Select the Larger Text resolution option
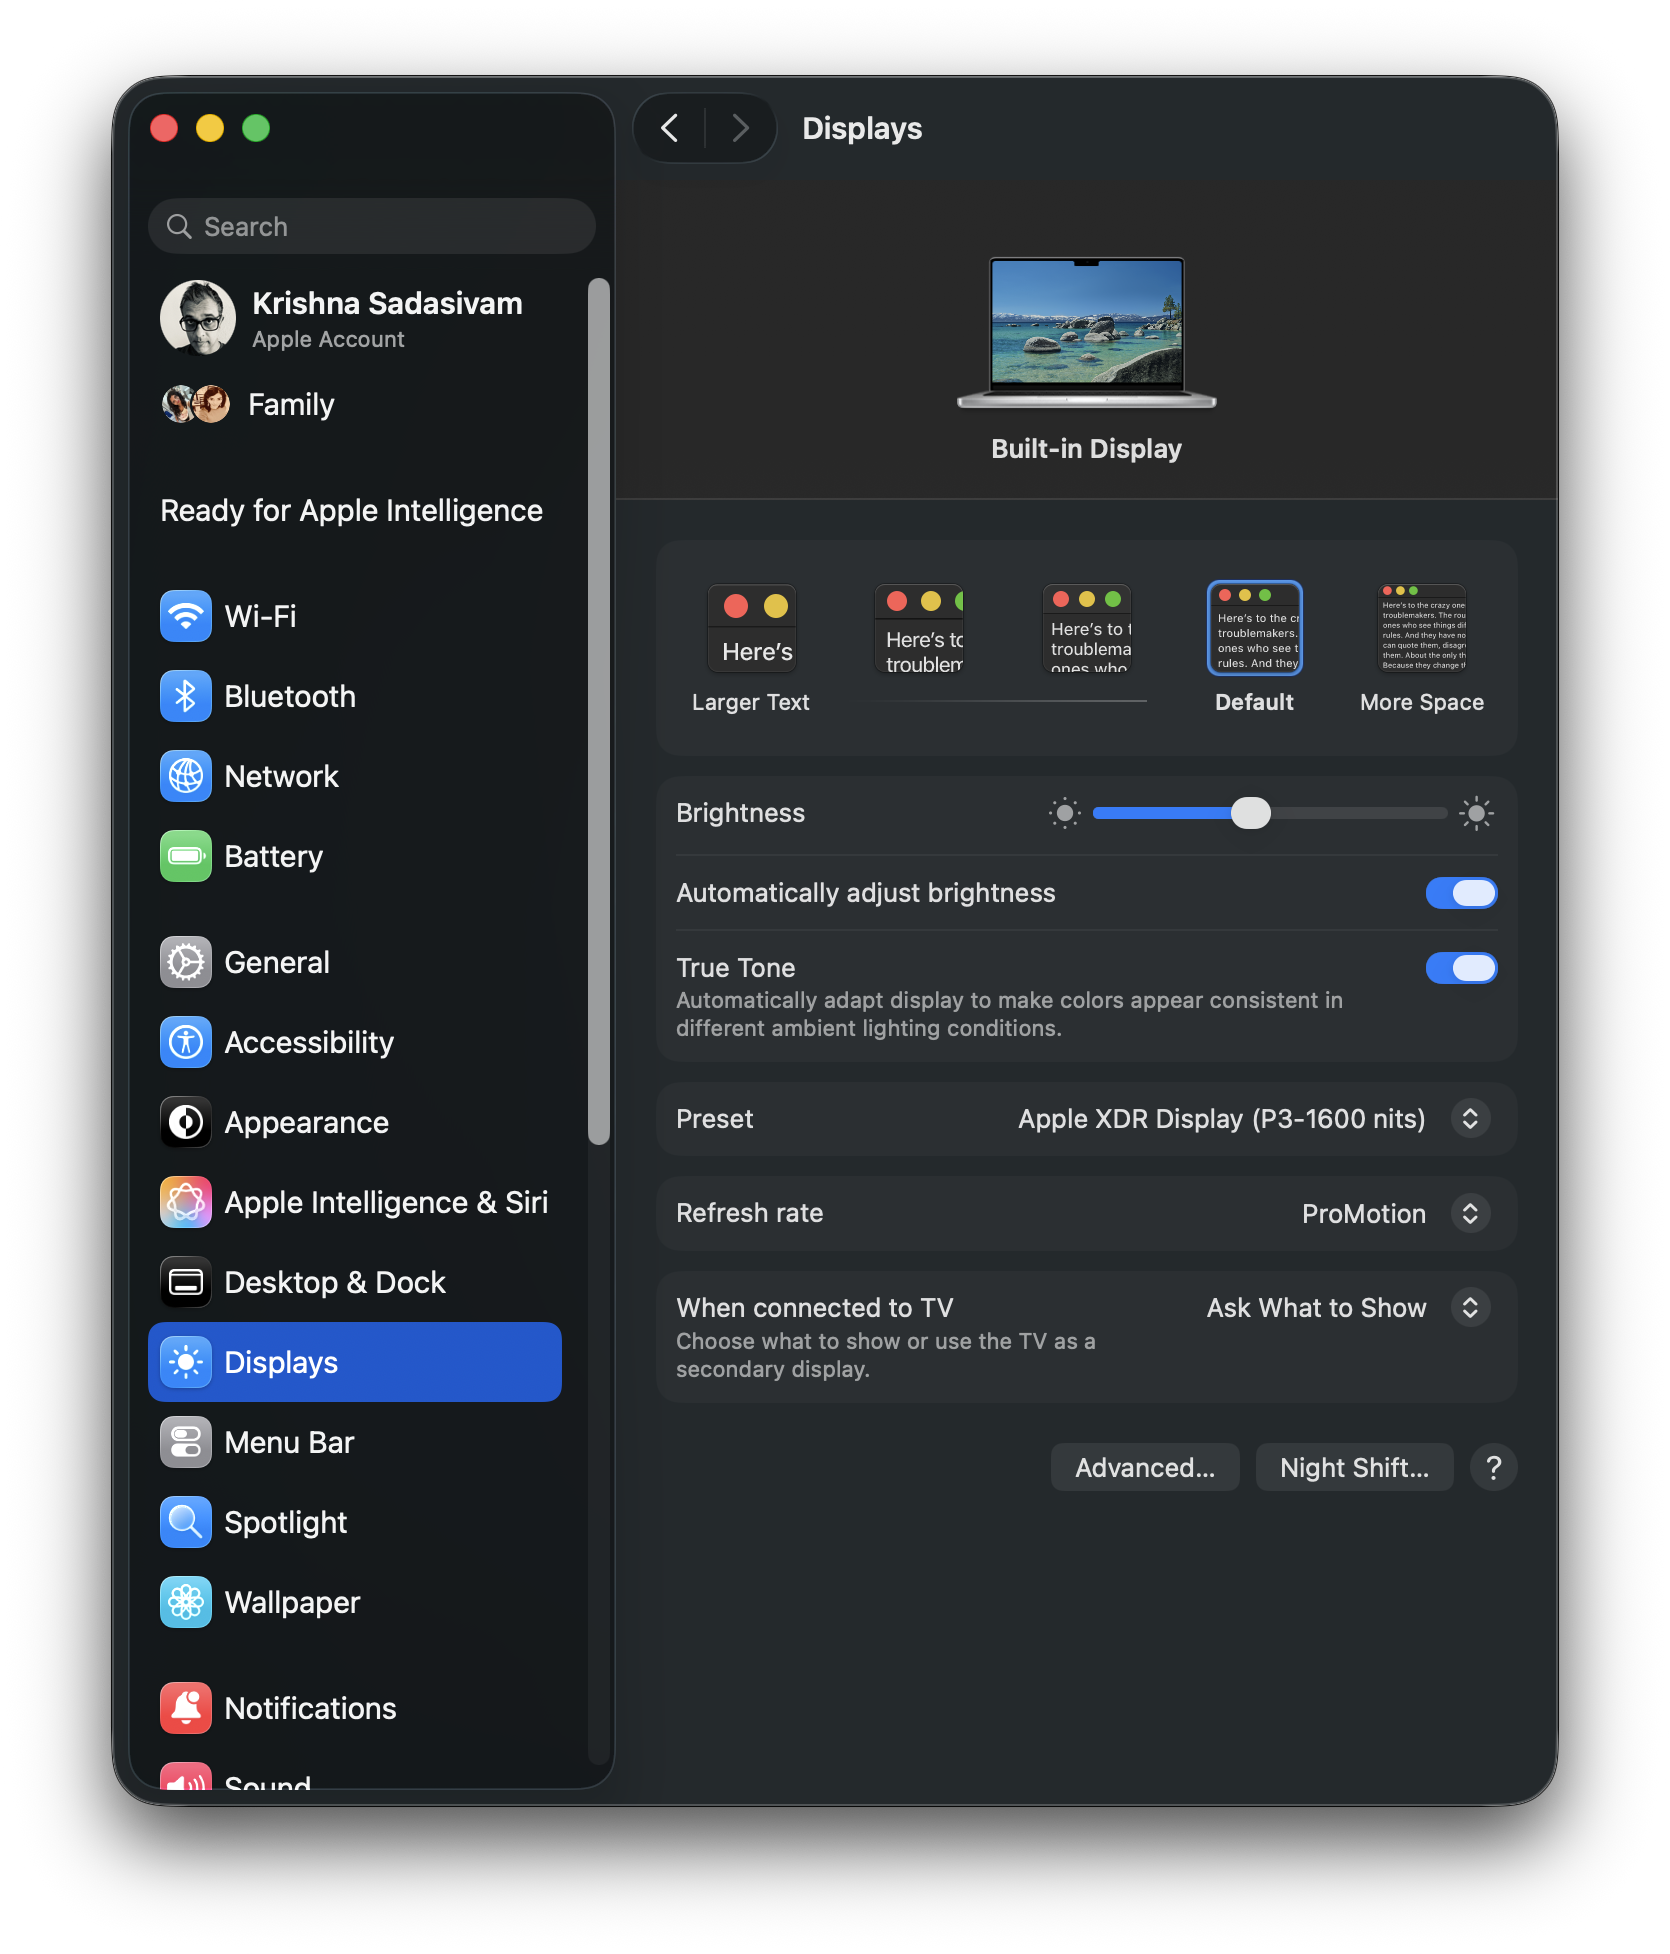The image size is (1670, 1954). [x=752, y=648]
